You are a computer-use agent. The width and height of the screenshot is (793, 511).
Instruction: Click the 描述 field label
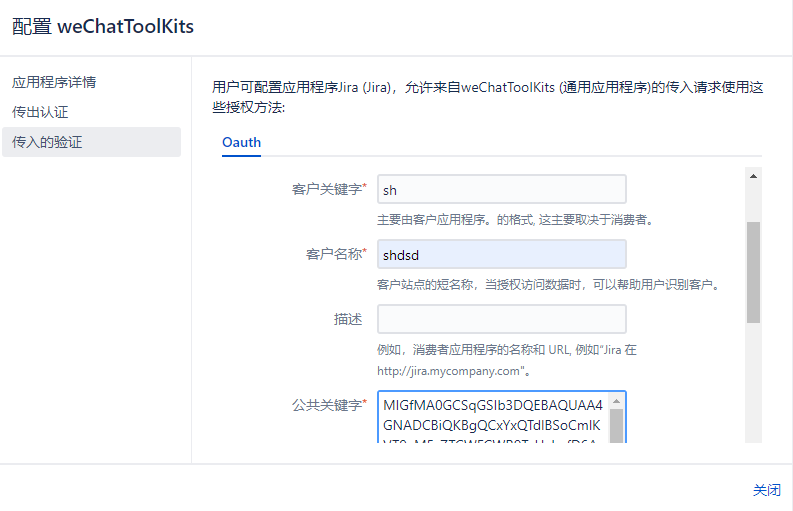click(x=347, y=319)
